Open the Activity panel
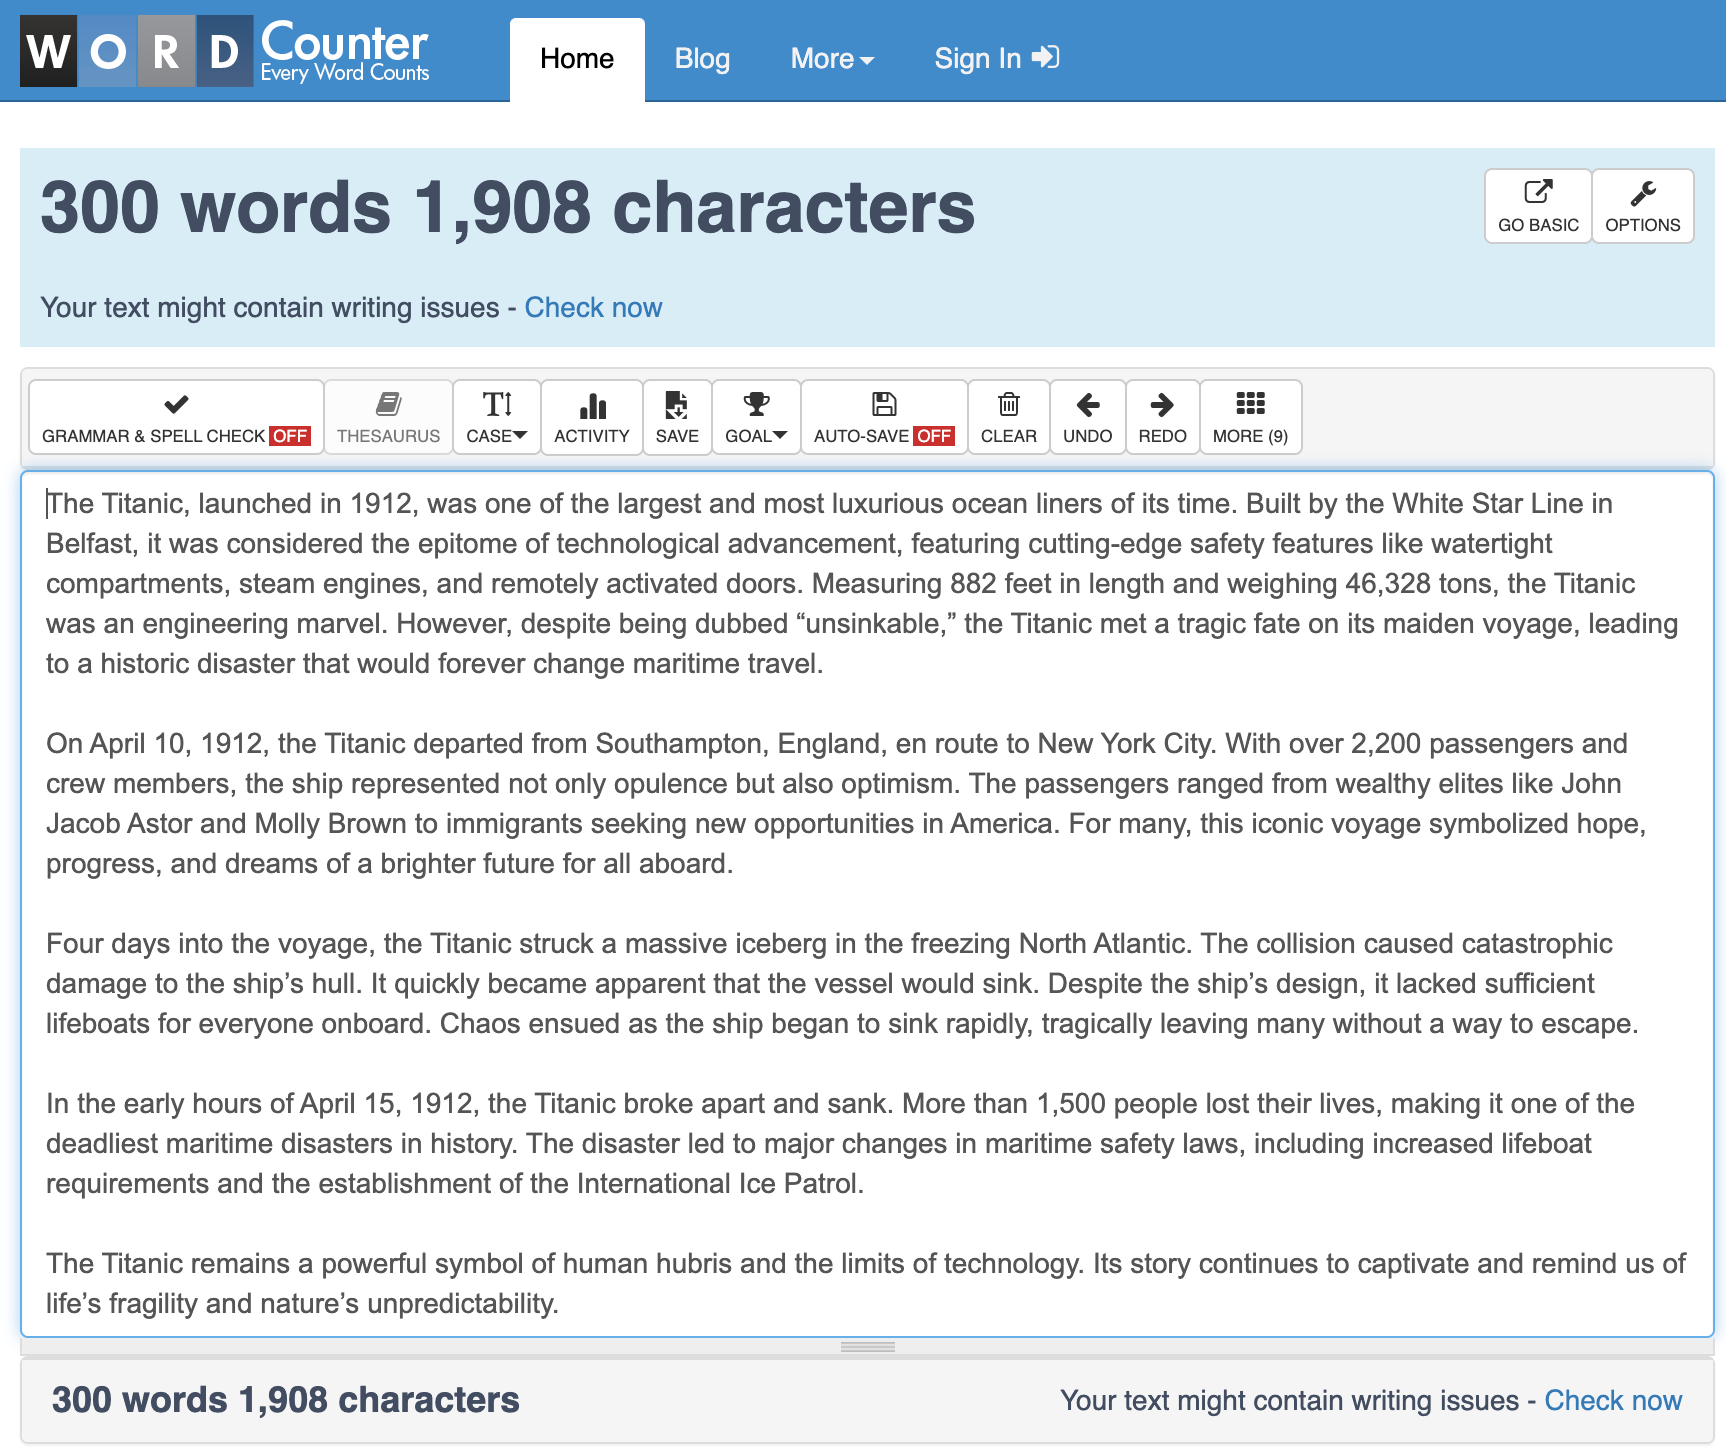1726x1454 pixels. click(591, 417)
